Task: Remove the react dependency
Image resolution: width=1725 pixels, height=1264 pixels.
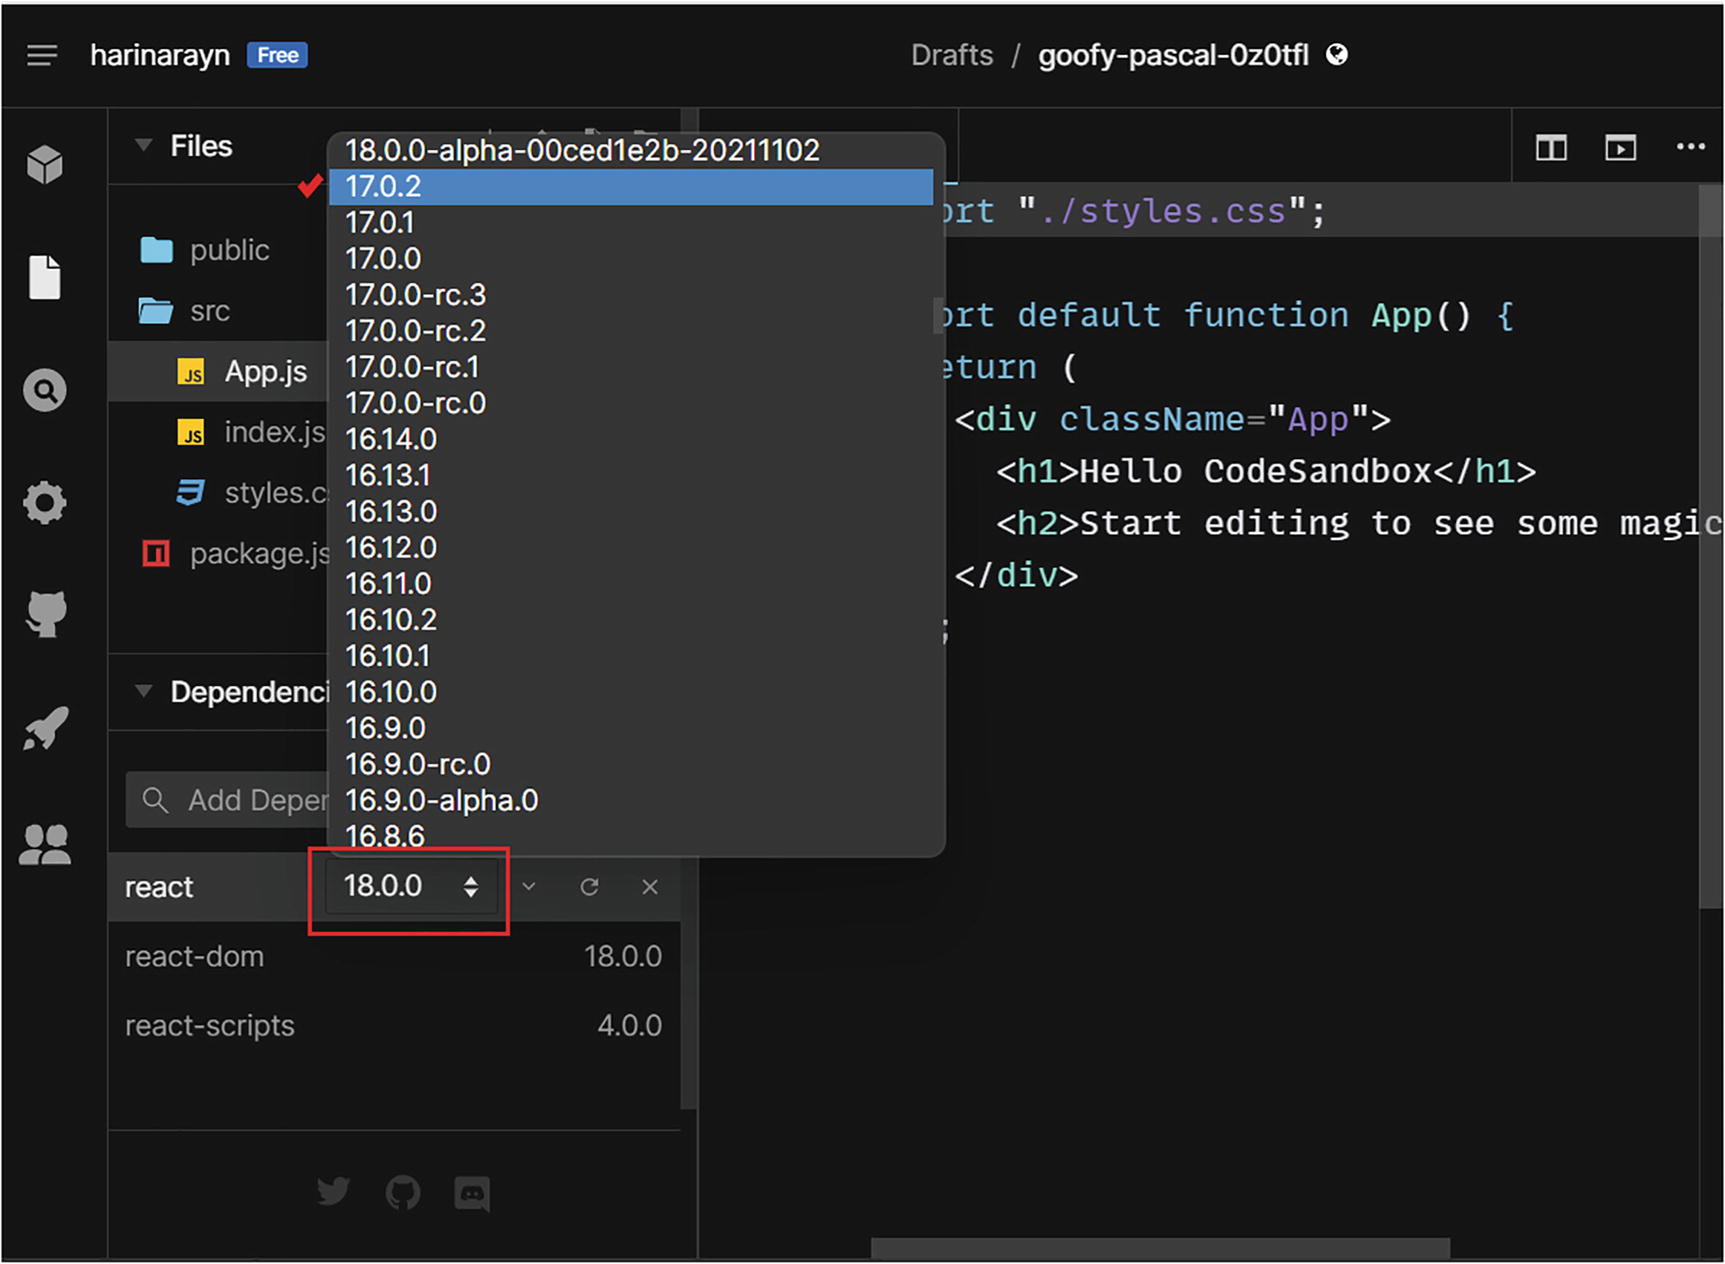Action: pos(650,887)
